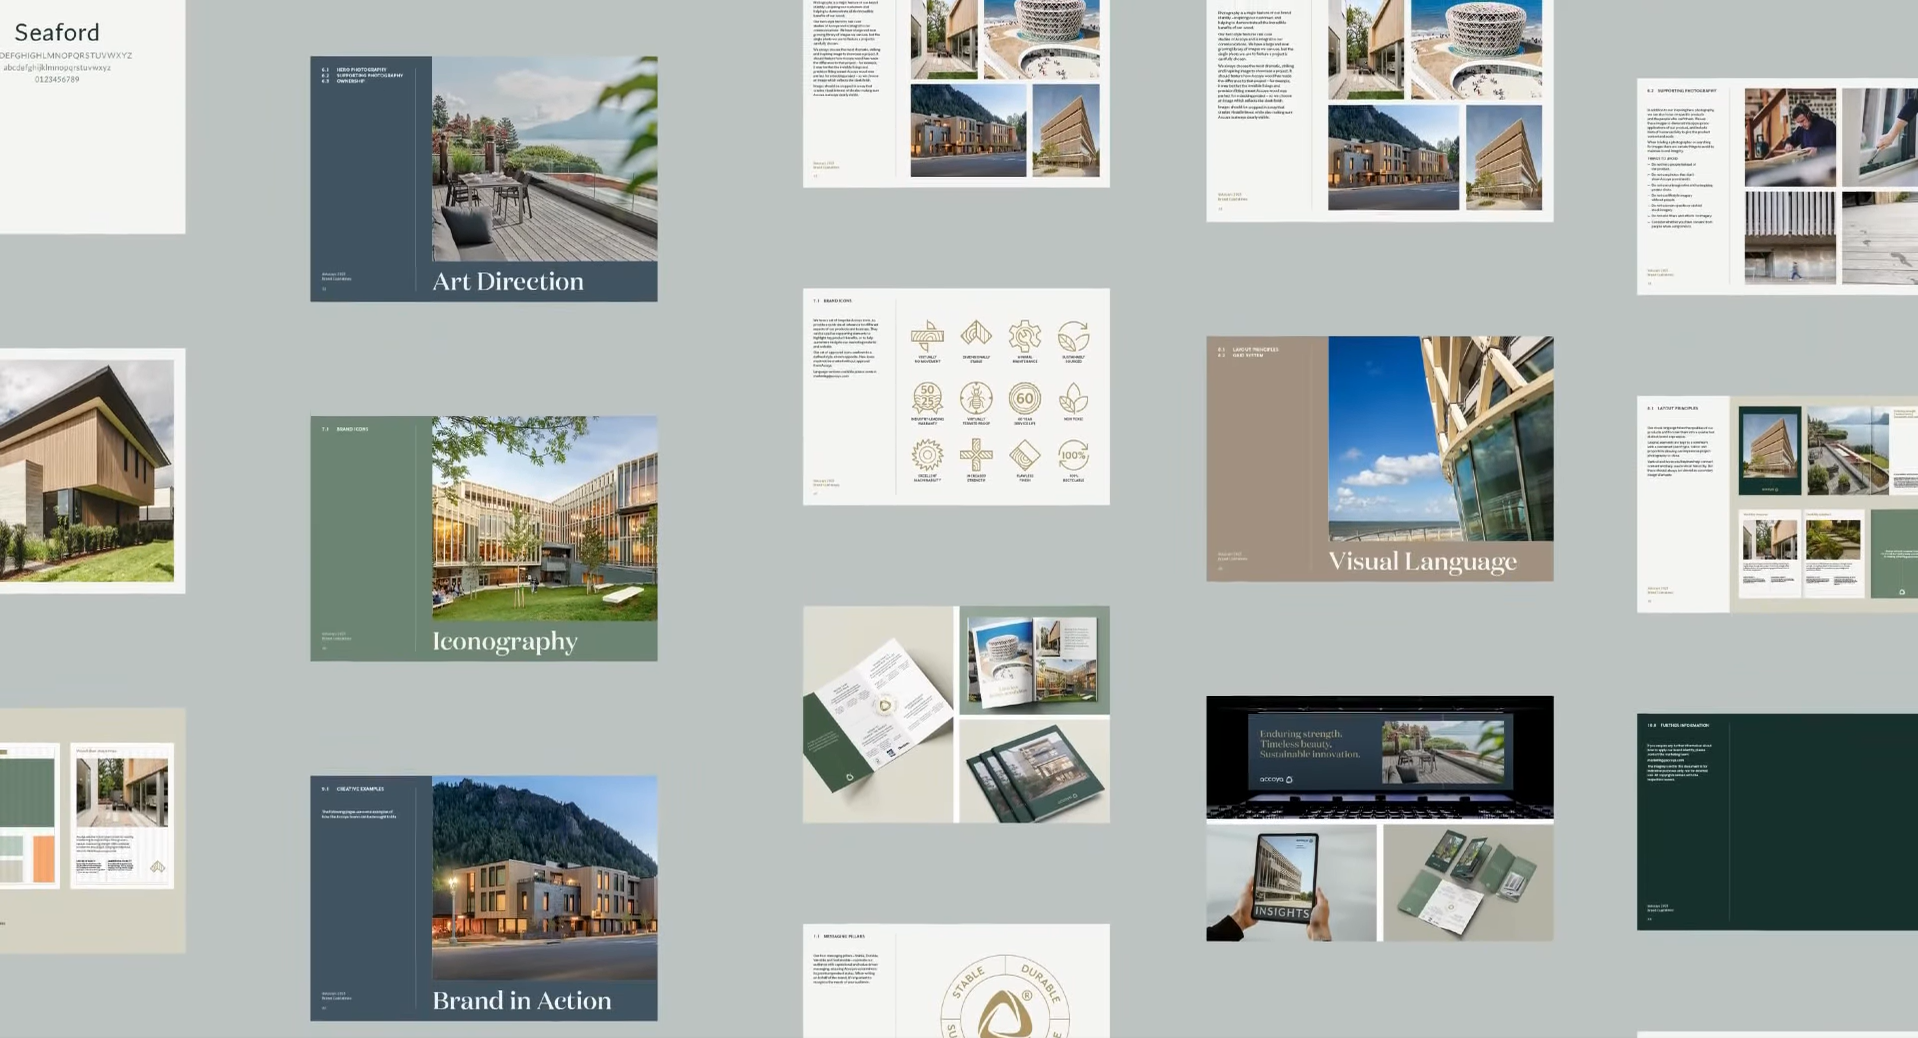Viewport: 1918px width, 1038px height.
Task: Select the gear and wrench maintenance icon
Action: click(x=1024, y=337)
